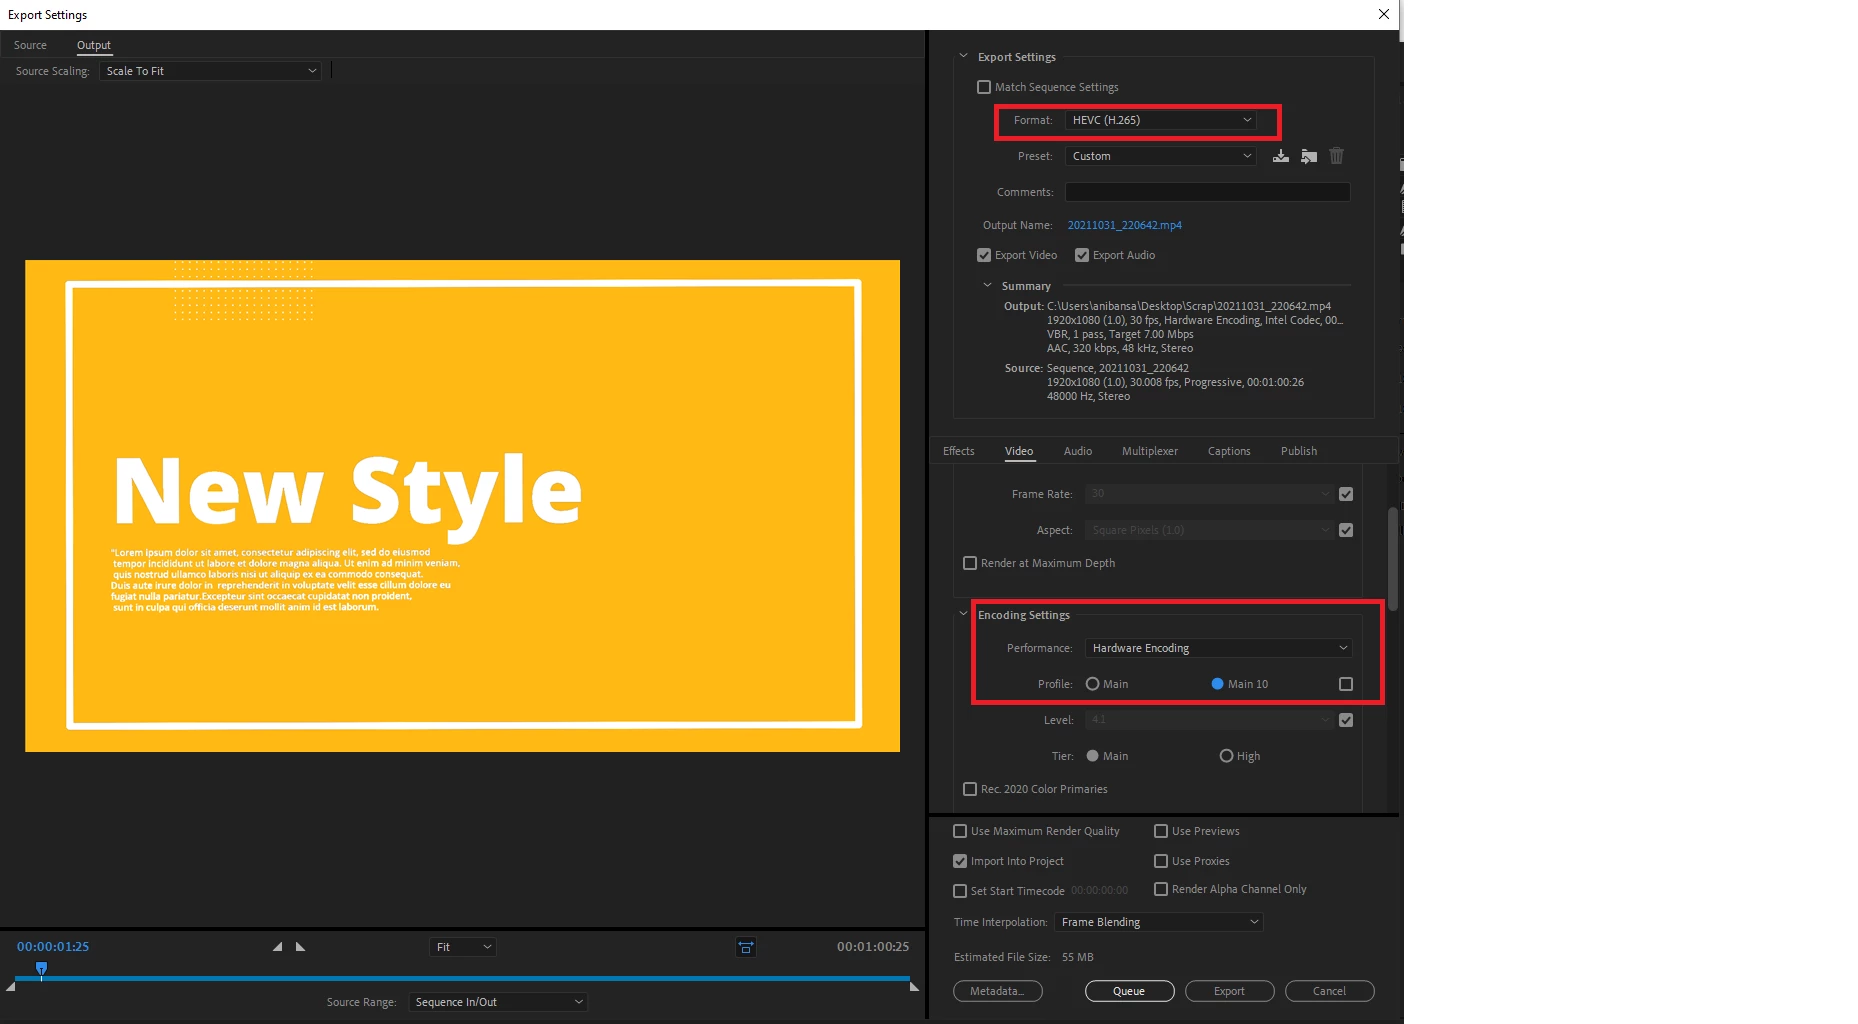The width and height of the screenshot is (1858, 1024).
Task: Click output name 20211031_220642.mp4 link
Action: [1125, 225]
